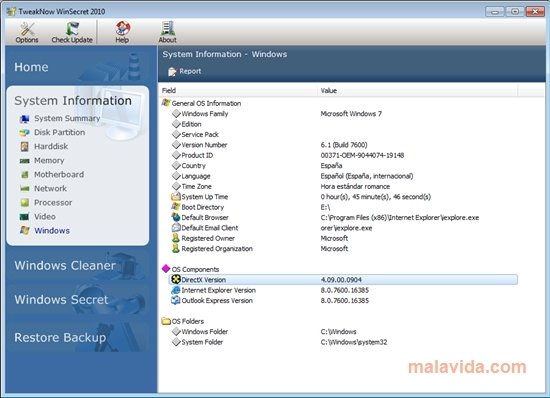
Task: Open the System Information section header
Action: pyautogui.click(x=73, y=101)
